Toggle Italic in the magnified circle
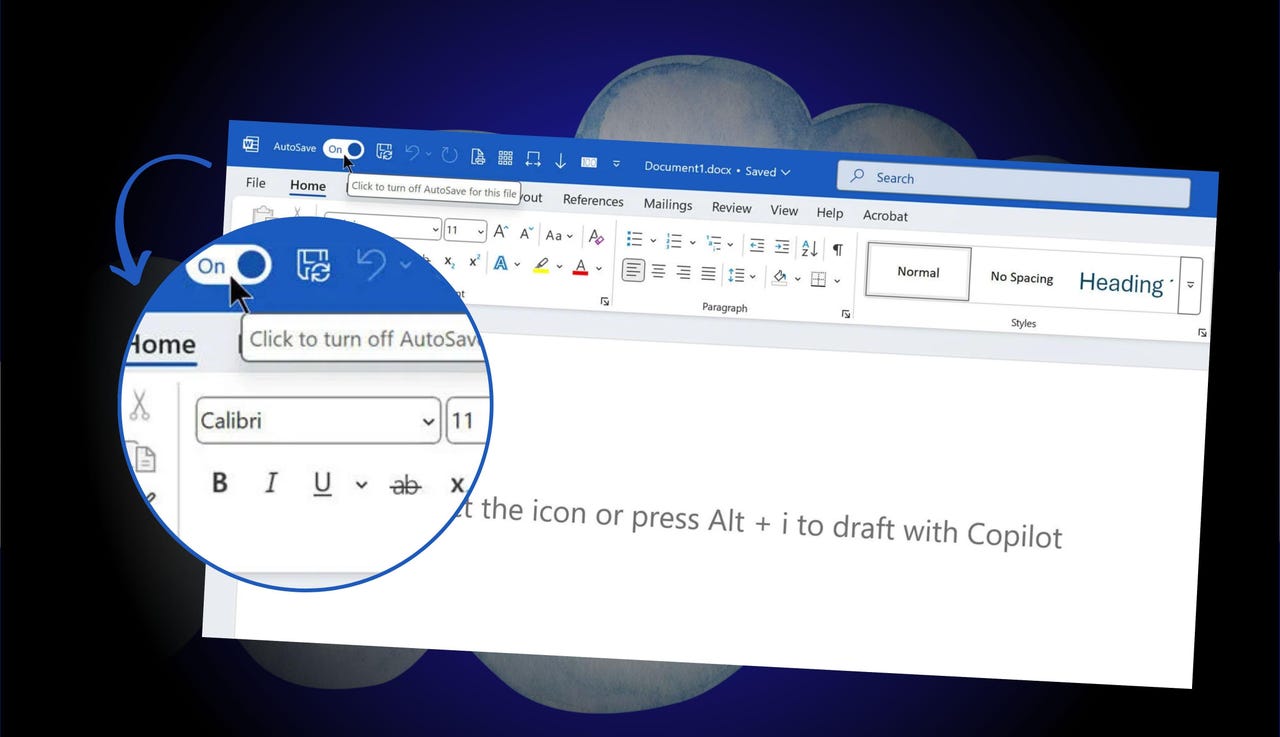 270,484
